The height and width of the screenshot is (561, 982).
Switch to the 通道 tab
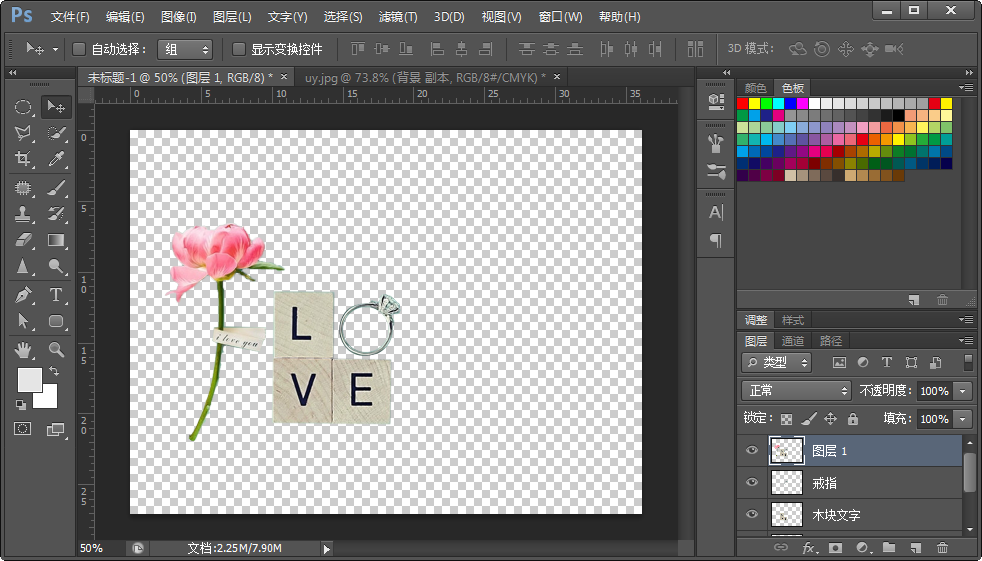tap(793, 341)
